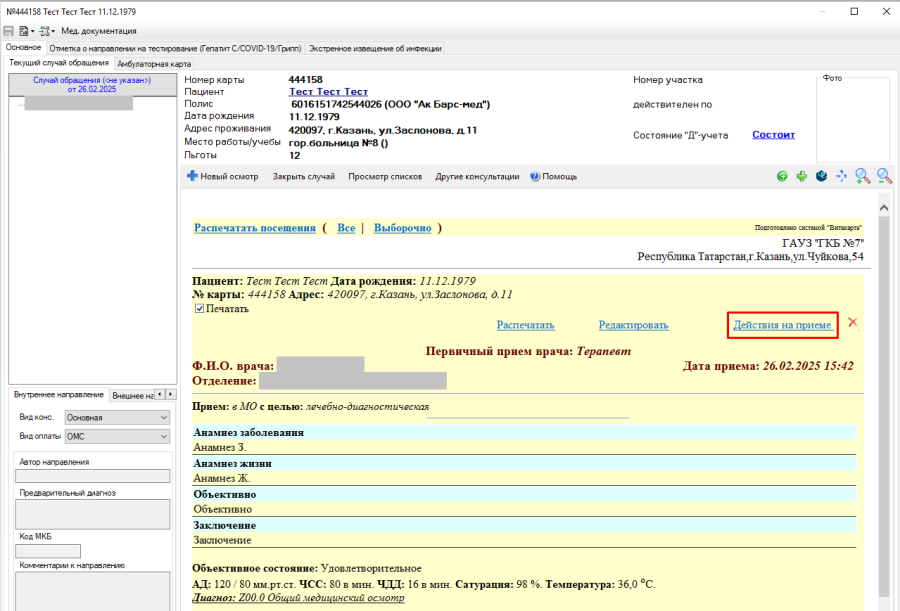
Task: Open the Вид конс. dropdown
Action: (117, 418)
